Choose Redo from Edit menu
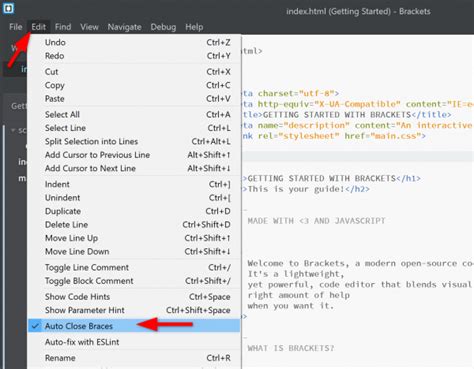474x369 pixels. tap(134, 56)
